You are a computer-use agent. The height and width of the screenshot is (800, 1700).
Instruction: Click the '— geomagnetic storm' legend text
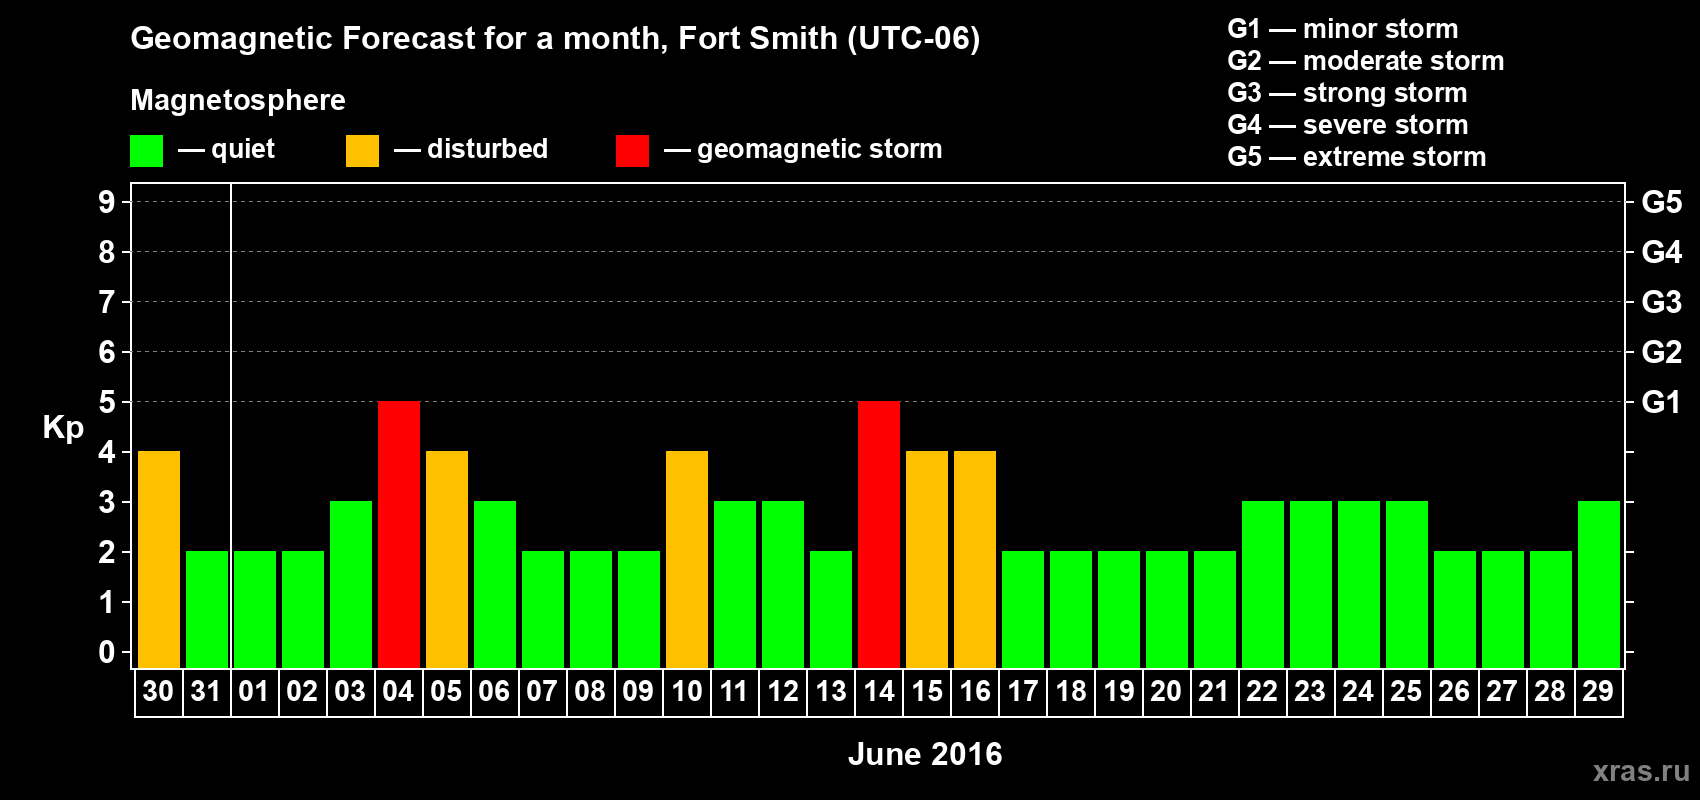click(803, 150)
